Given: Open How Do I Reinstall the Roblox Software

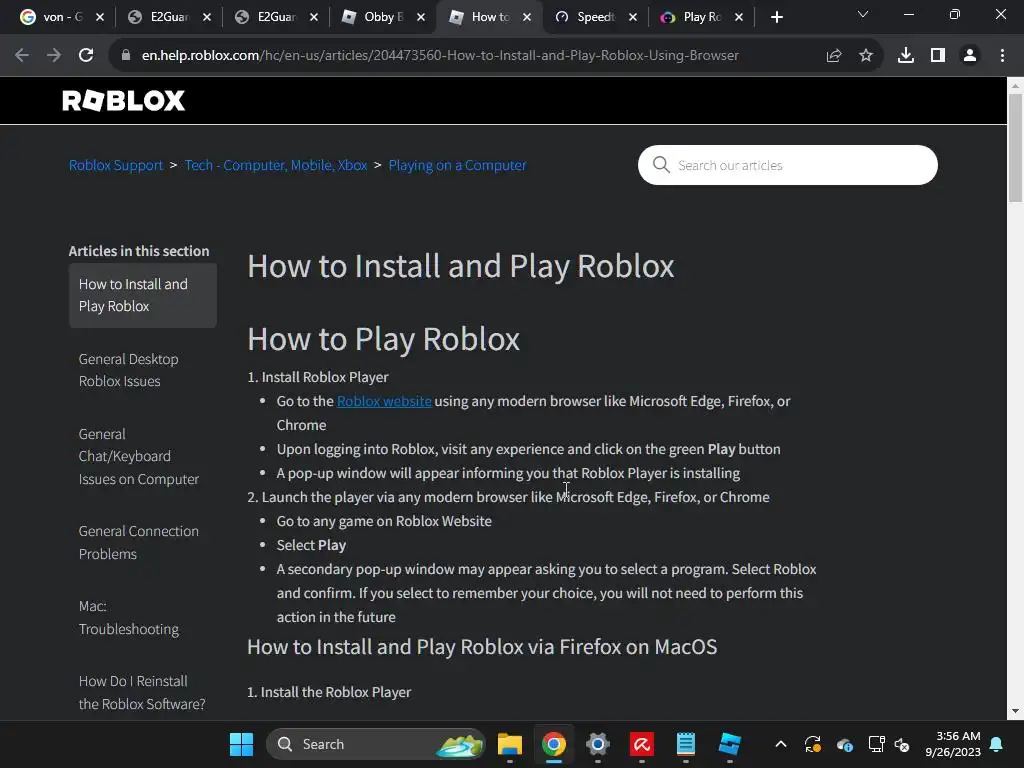Looking at the screenshot, I should coord(142,692).
